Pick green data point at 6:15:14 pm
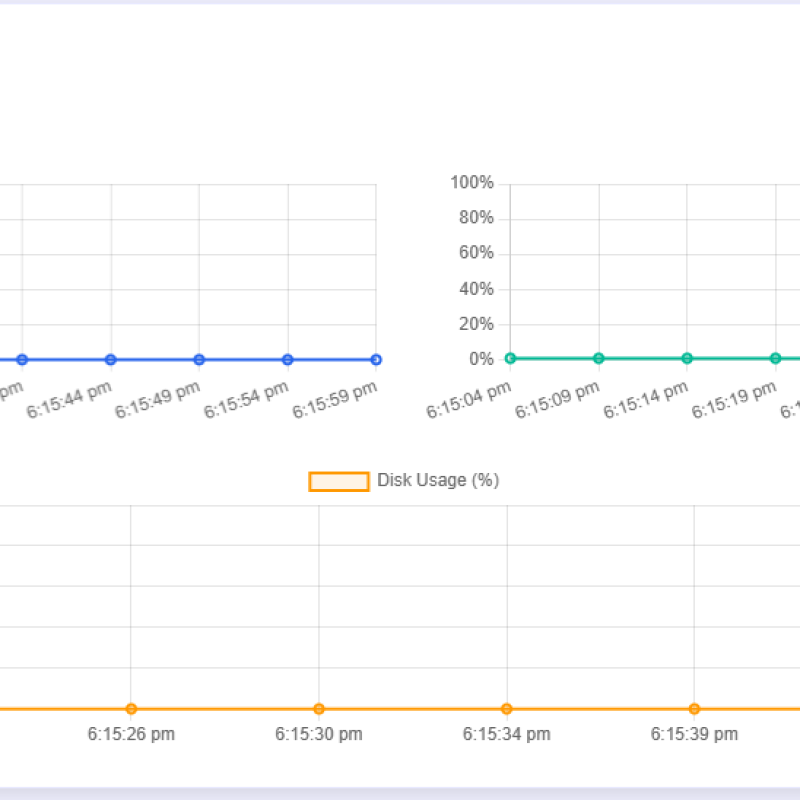Viewport: 800px width, 800px height. (687, 358)
